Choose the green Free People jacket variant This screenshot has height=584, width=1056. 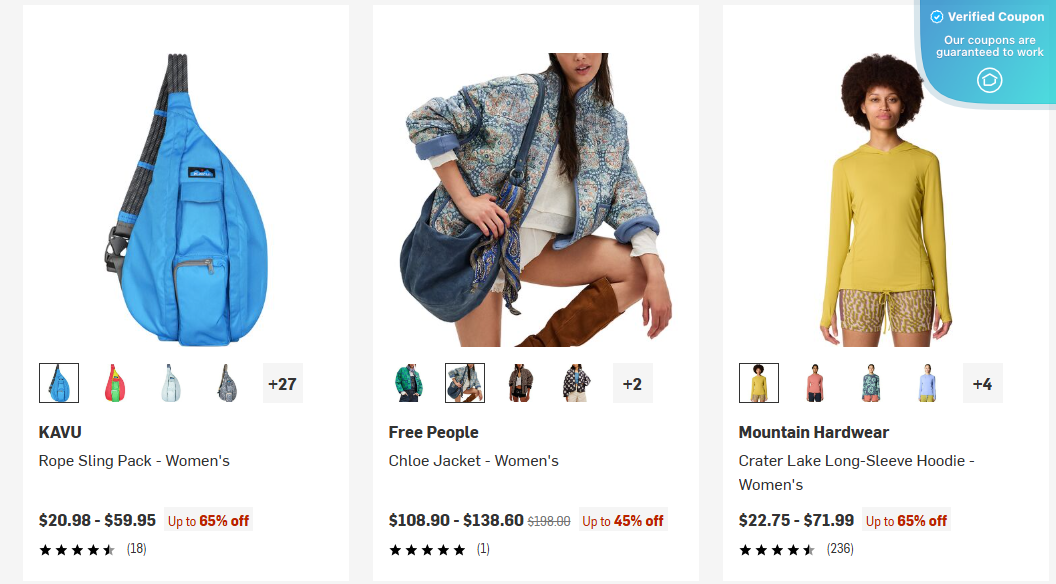point(408,382)
